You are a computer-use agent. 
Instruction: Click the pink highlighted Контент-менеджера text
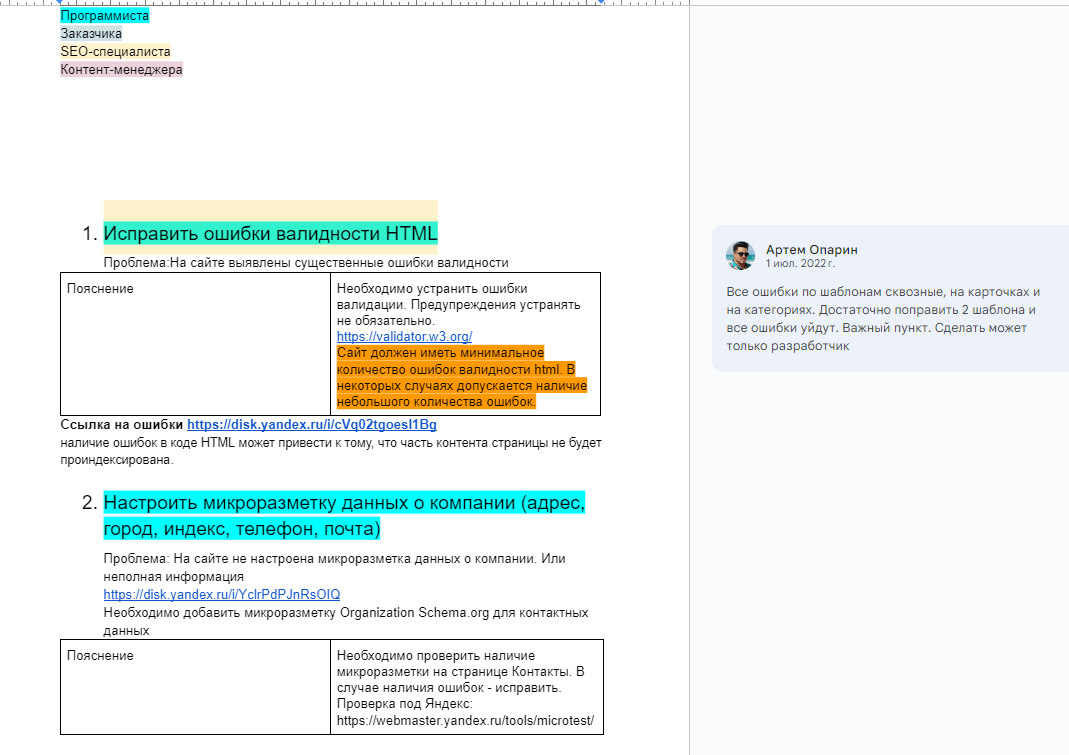[121, 69]
